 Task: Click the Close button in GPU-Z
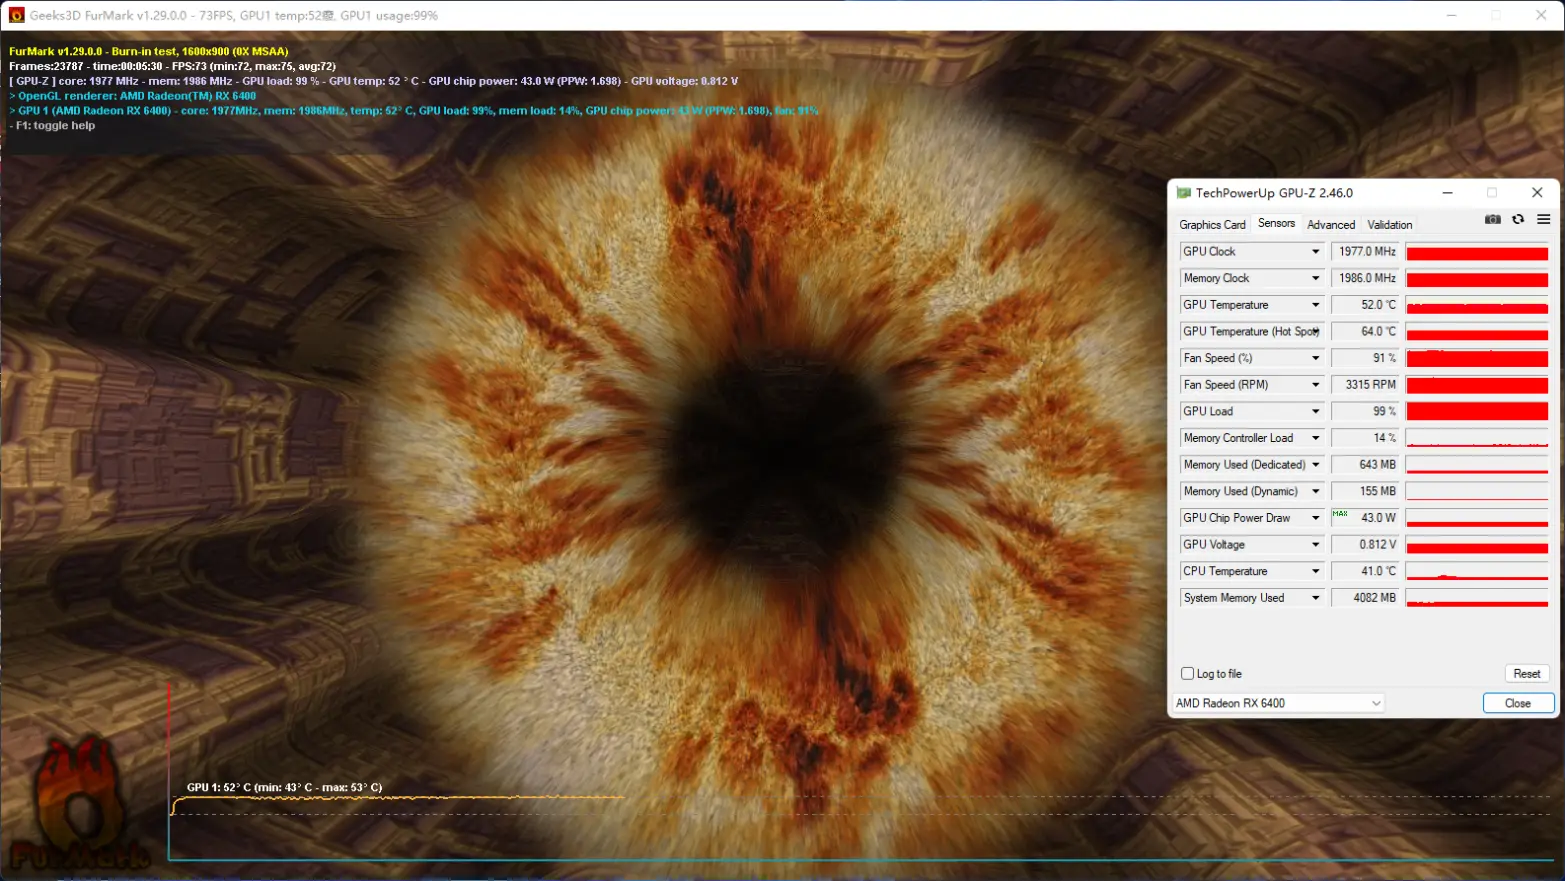coord(1518,703)
